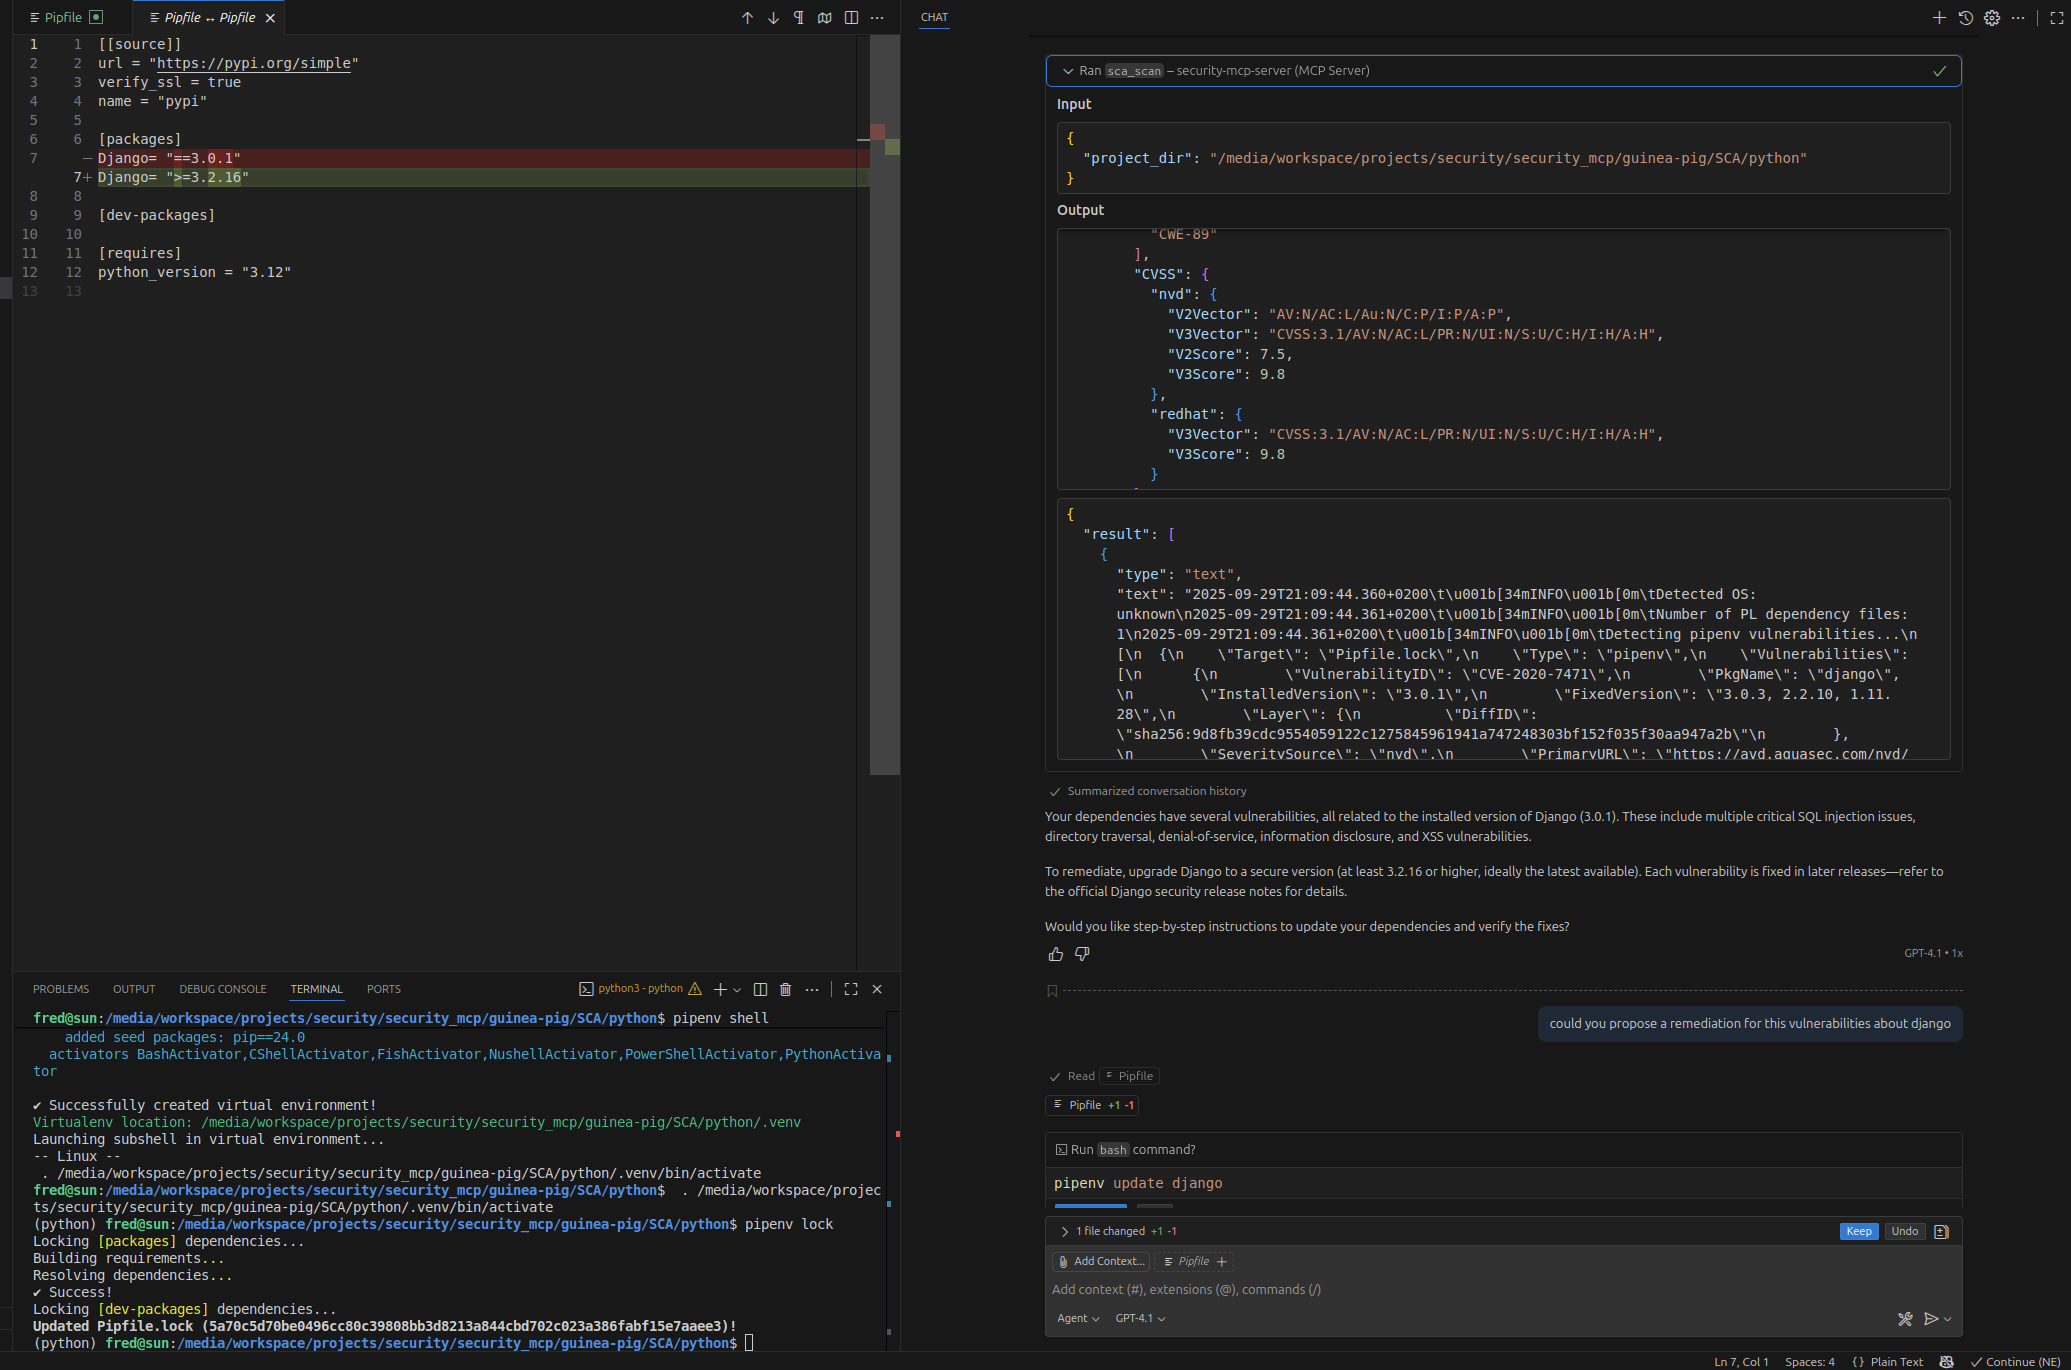Maximize the terminal panel with expand icon

pos(851,989)
